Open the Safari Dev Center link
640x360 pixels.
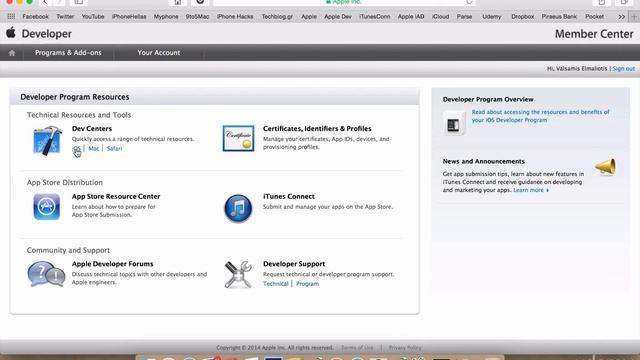[114, 149]
